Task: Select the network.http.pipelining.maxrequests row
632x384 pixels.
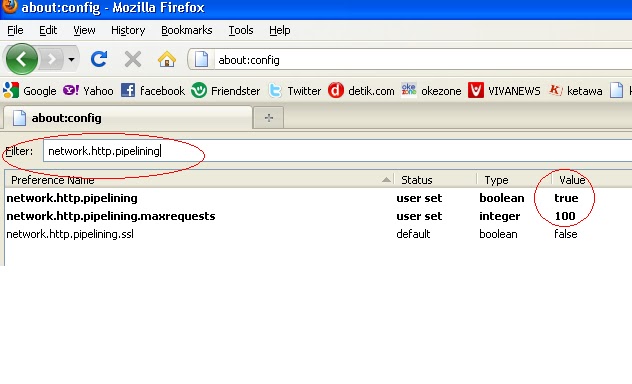Action: 318,216
